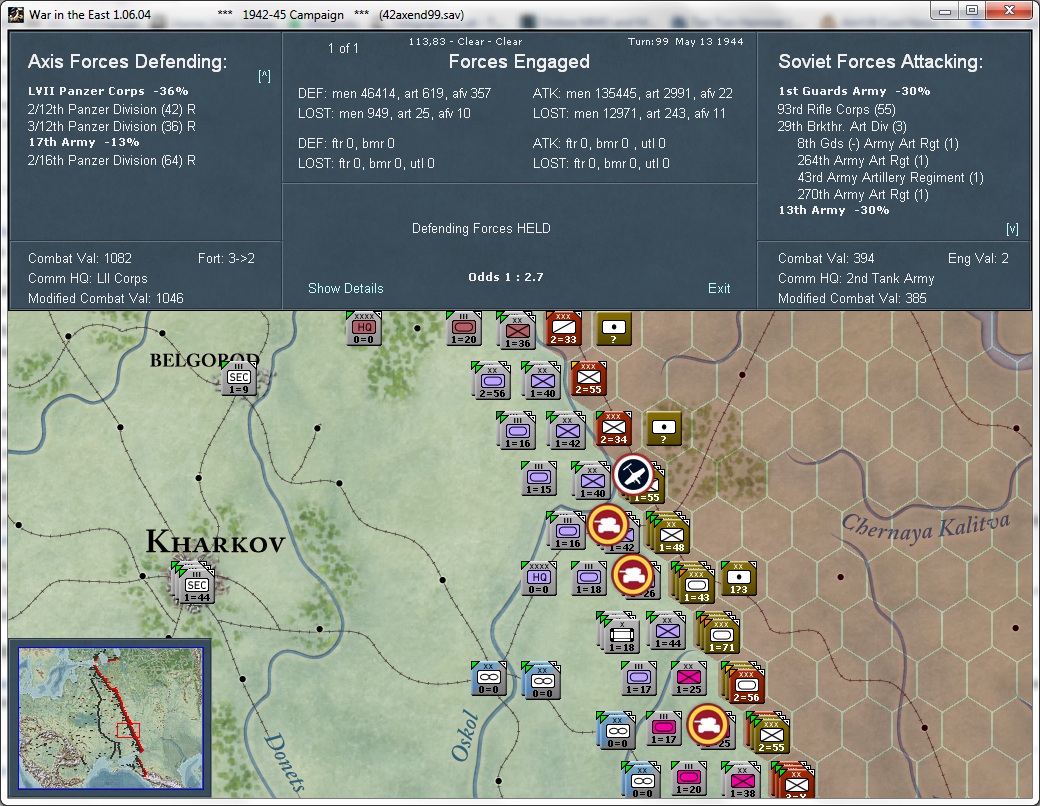Select the SEC 1=9 counter at Belgorod
Image resolution: width=1040 pixels, height=806 pixels.
coord(239,380)
